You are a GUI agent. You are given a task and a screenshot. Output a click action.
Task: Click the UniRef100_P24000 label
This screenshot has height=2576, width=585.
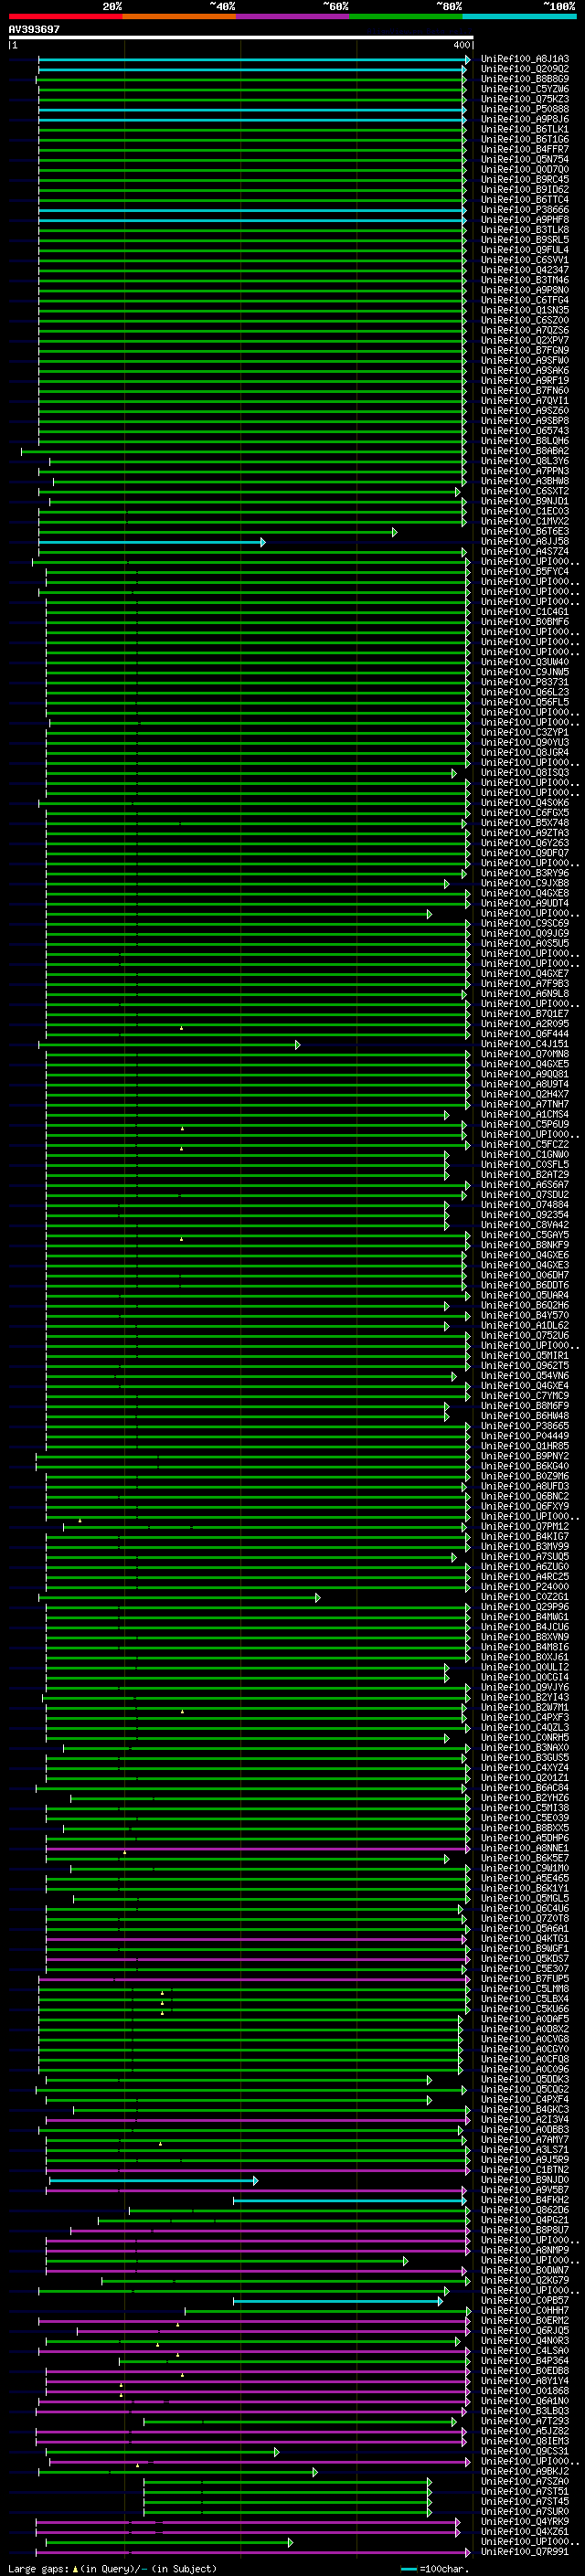pyautogui.click(x=525, y=1587)
